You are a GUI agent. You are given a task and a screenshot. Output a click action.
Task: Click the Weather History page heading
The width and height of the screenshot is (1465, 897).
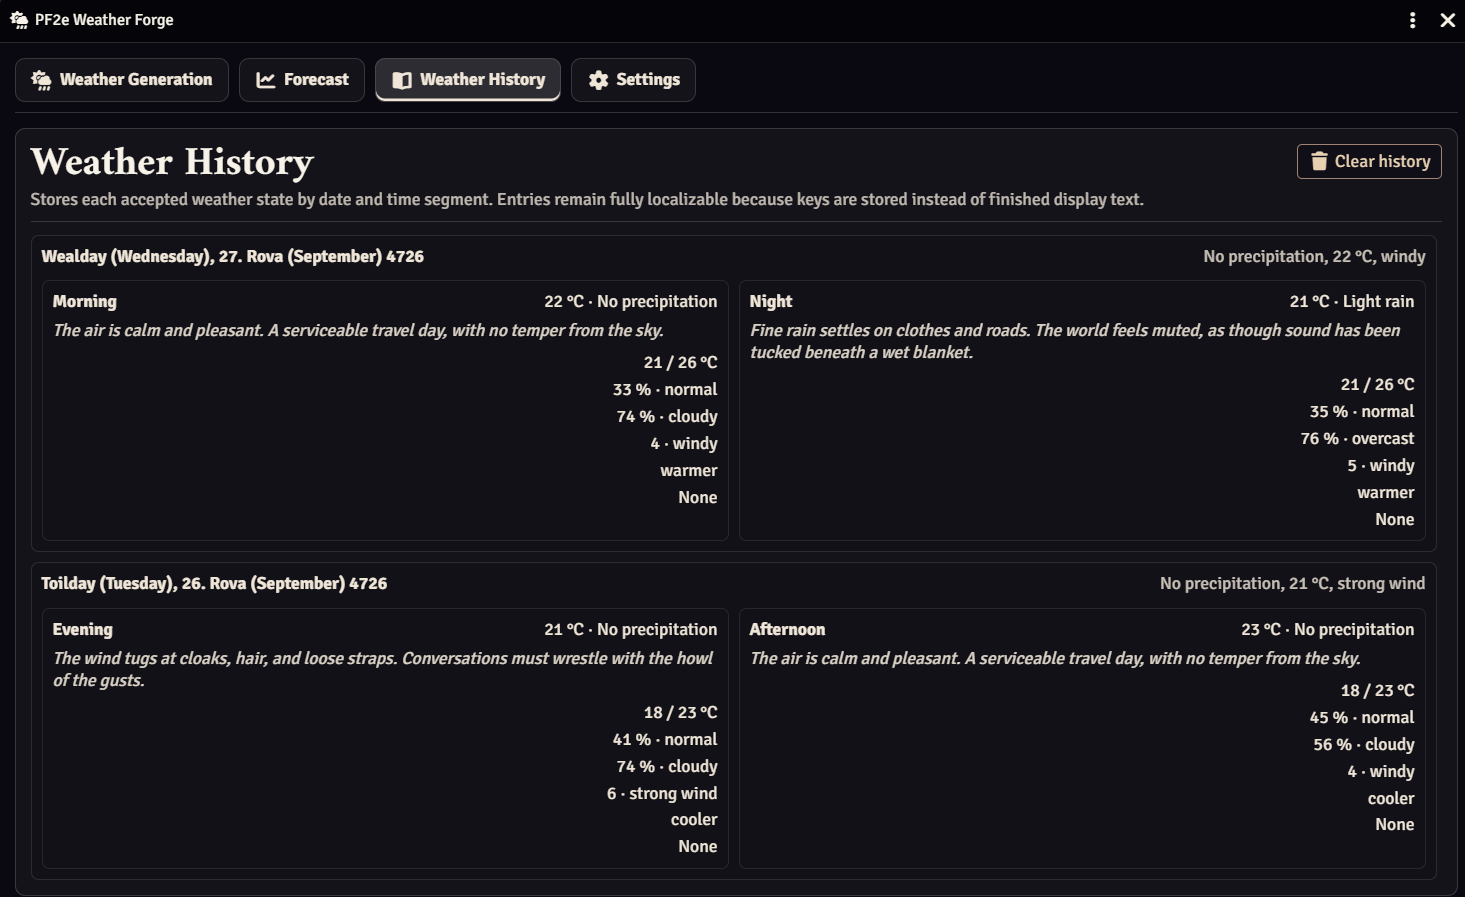(x=172, y=162)
